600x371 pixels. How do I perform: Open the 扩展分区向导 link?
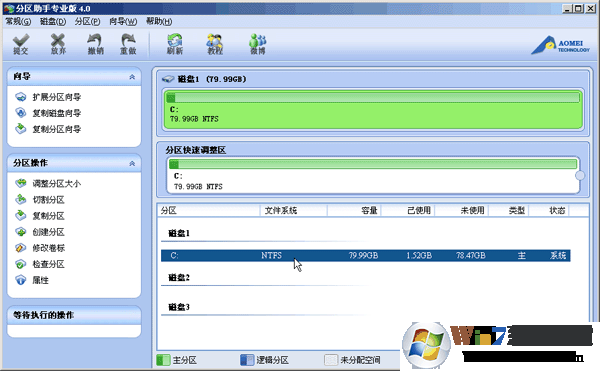pyautogui.click(x=57, y=97)
